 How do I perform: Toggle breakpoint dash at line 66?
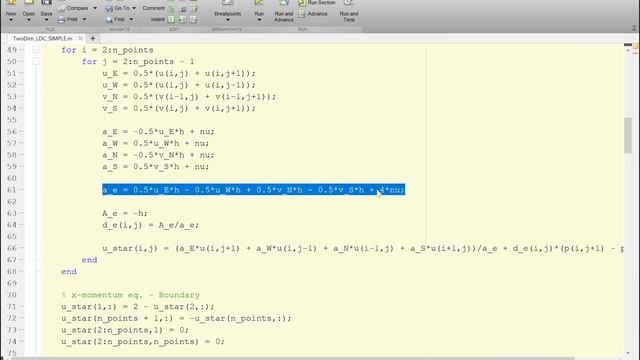click(x=21, y=248)
